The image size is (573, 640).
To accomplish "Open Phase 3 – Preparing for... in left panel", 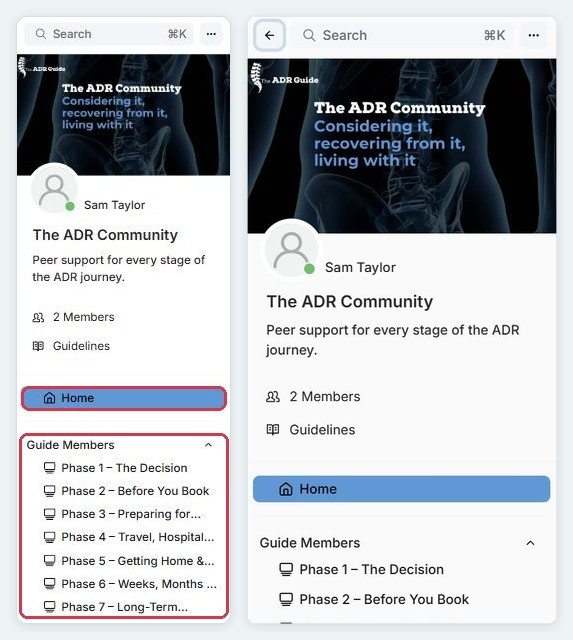I will click(131, 514).
